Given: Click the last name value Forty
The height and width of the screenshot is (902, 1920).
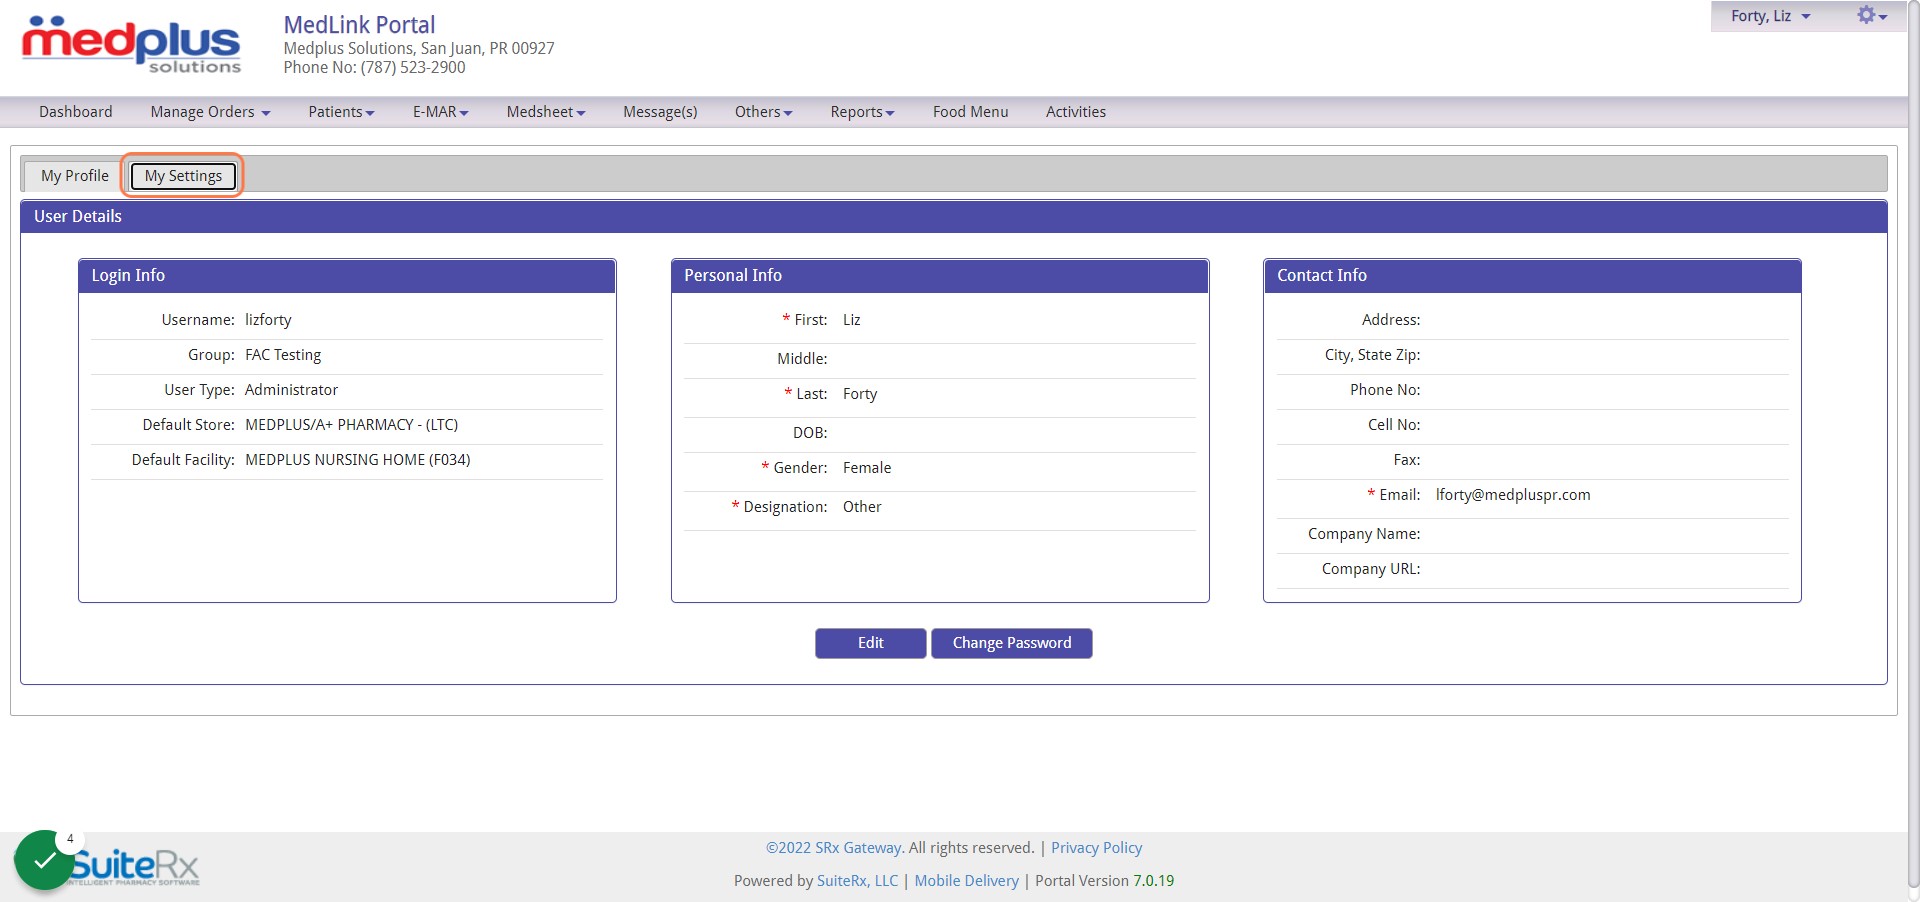Looking at the screenshot, I should click(859, 394).
